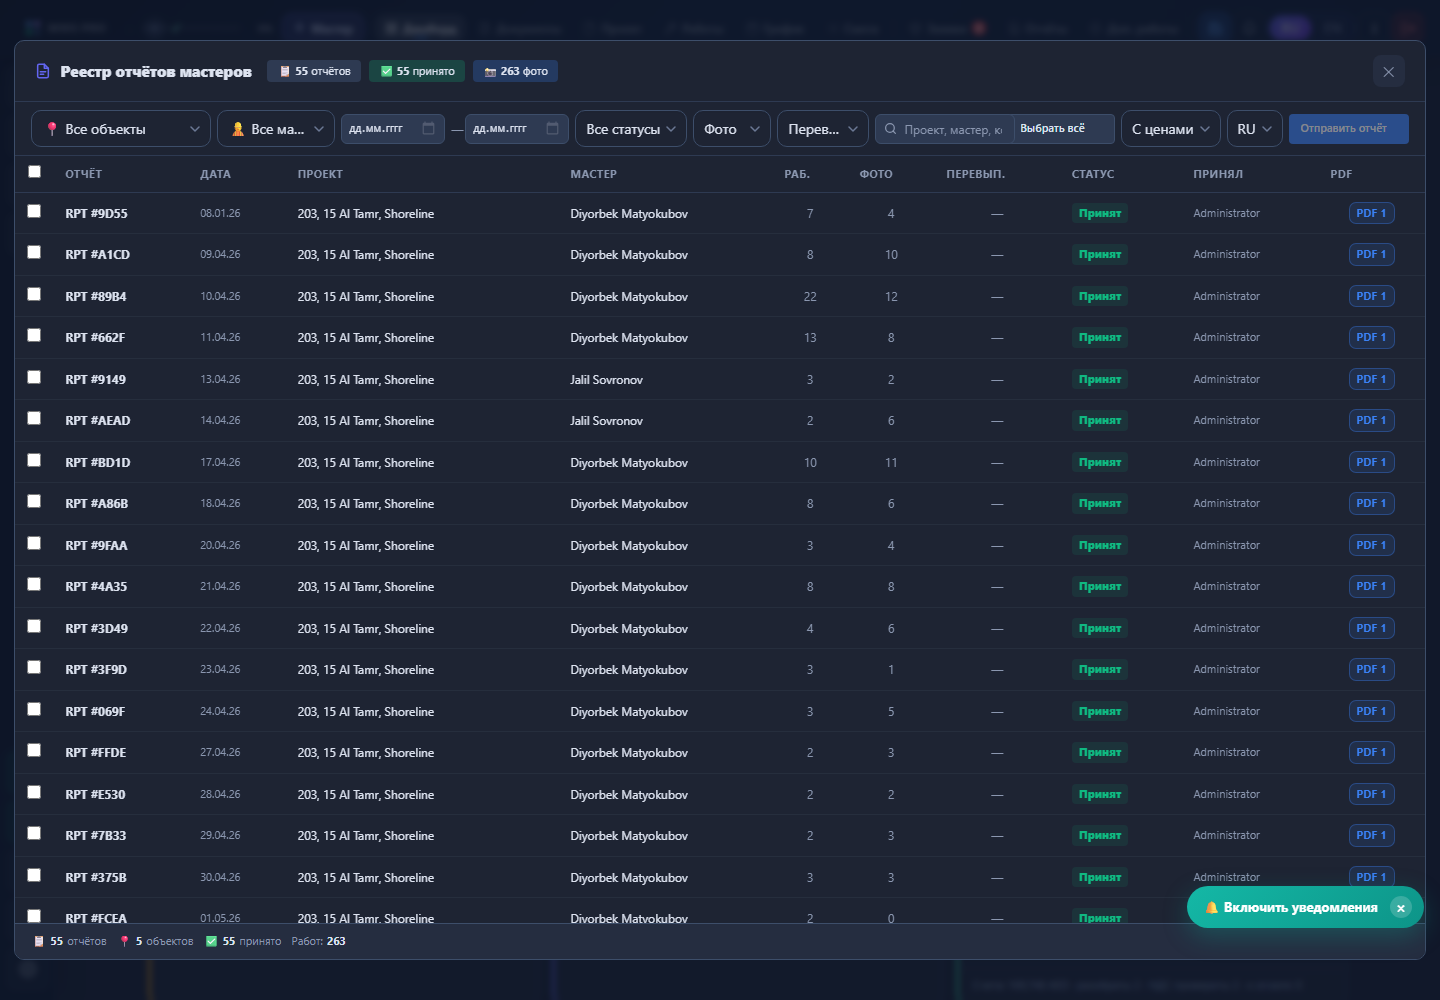1440x1000 pixels.
Task: Check the box for RPT #9D55
Action: [x=34, y=211]
